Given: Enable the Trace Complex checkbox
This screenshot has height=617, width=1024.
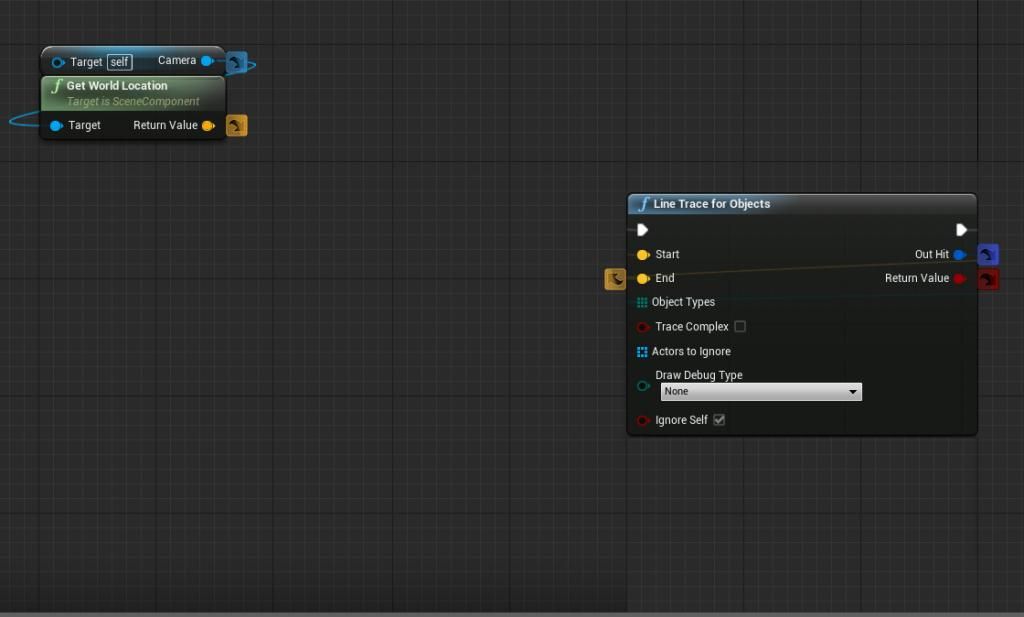Looking at the screenshot, I should click(x=740, y=327).
